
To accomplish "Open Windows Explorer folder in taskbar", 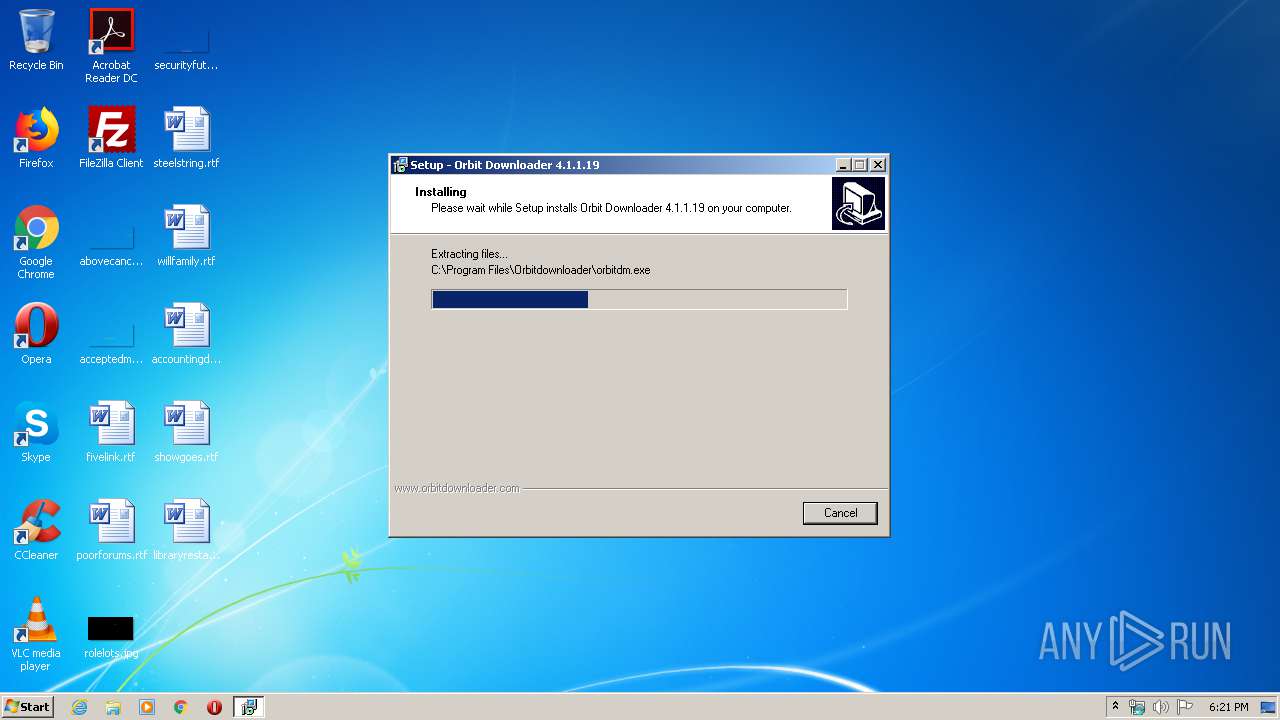I will (x=113, y=707).
